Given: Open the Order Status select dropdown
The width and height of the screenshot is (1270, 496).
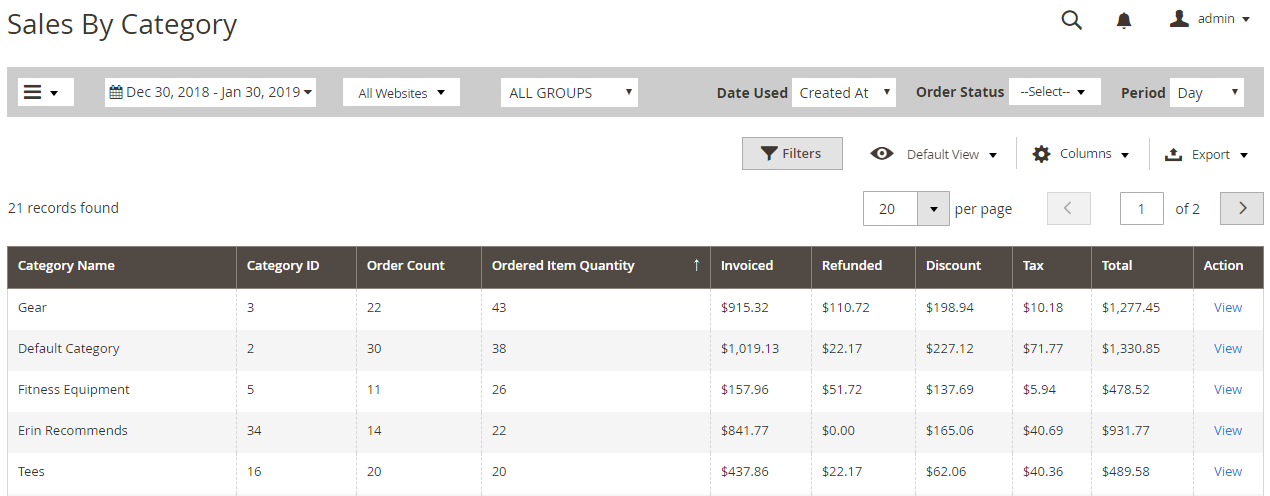Looking at the screenshot, I should (1054, 92).
